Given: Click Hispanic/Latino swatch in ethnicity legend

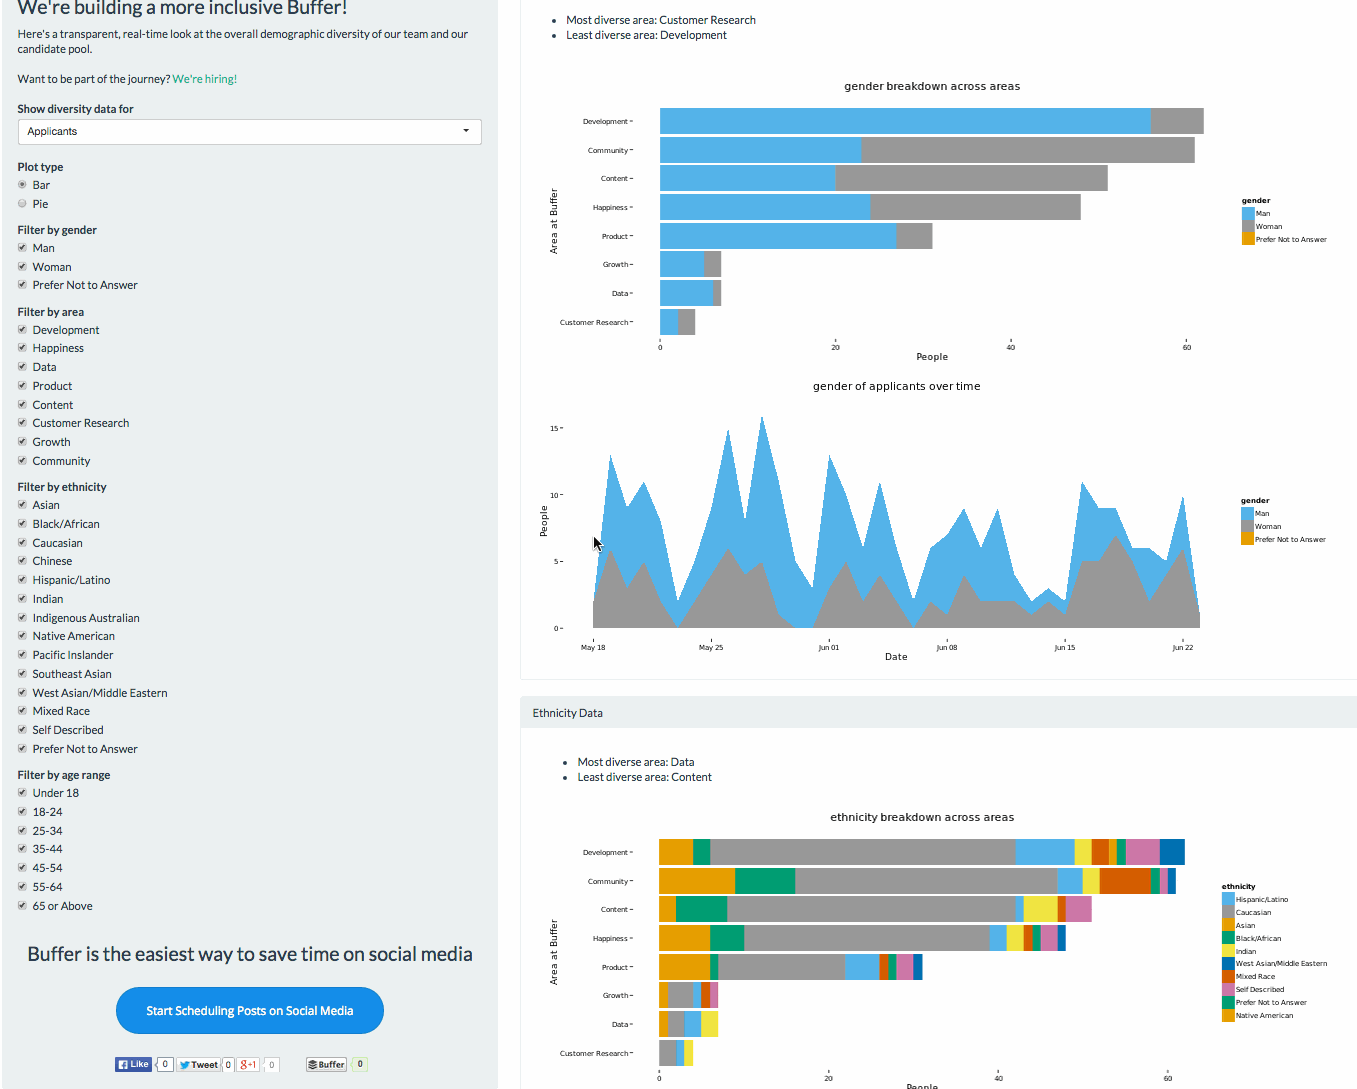Looking at the screenshot, I should (1228, 899).
